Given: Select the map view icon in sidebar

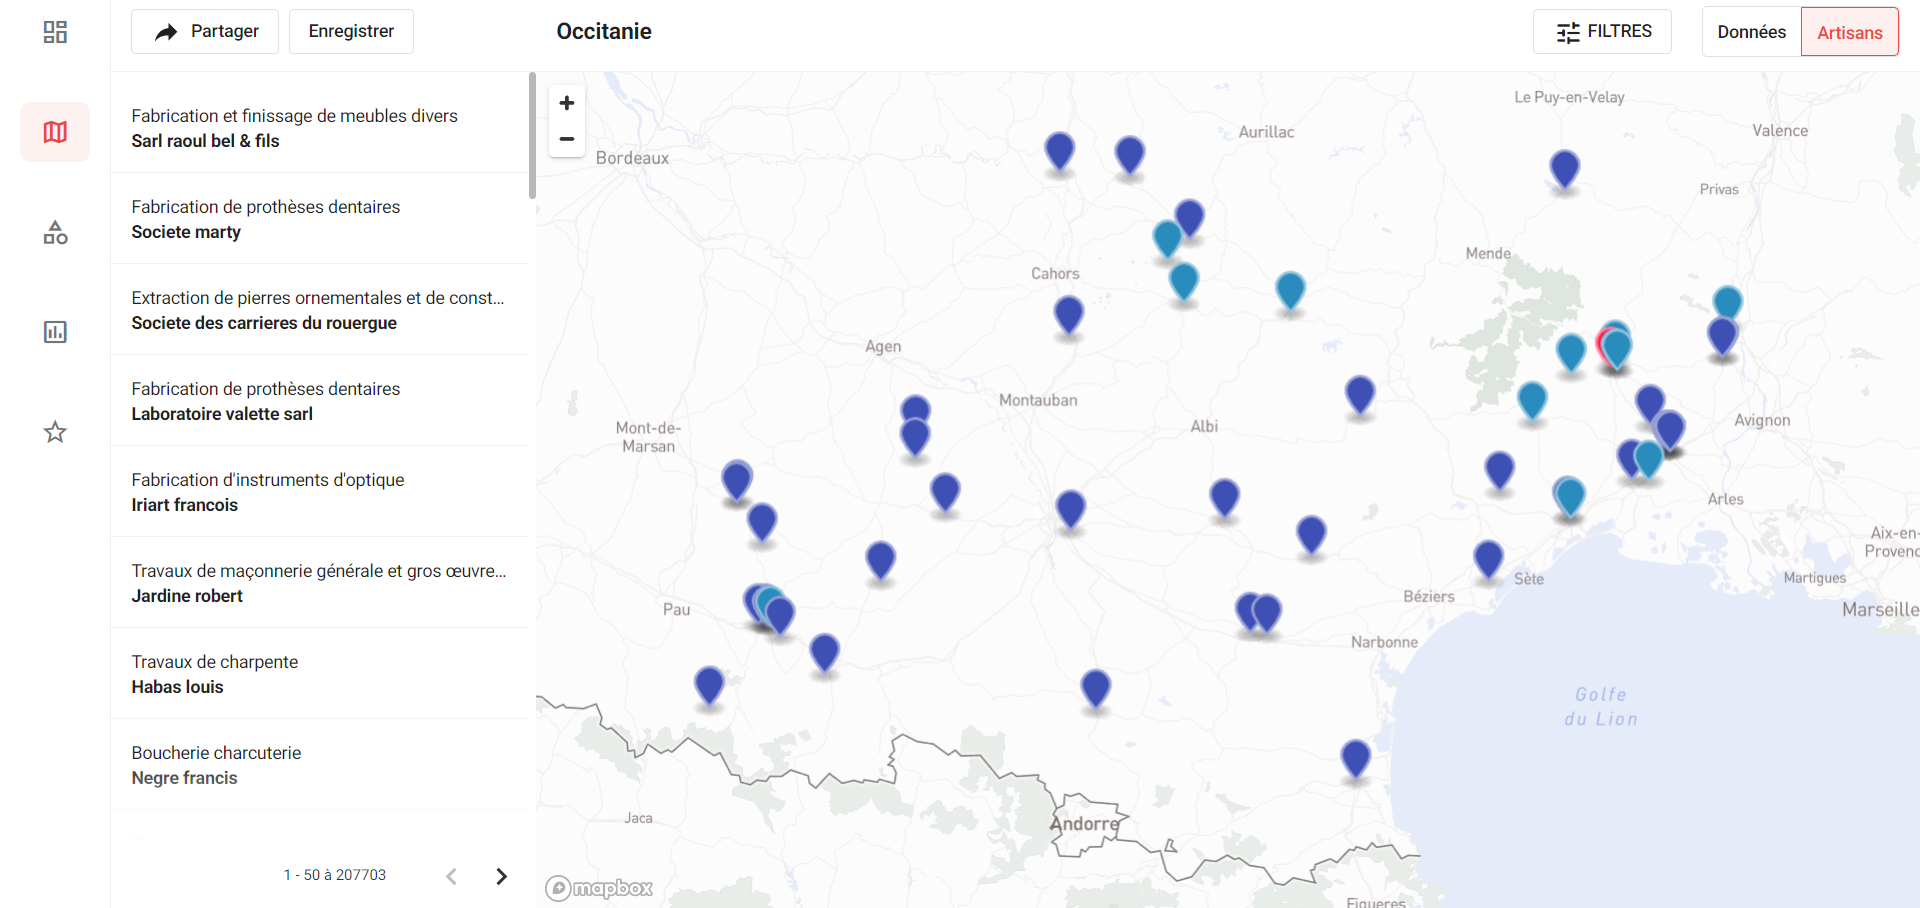Looking at the screenshot, I should (x=55, y=132).
